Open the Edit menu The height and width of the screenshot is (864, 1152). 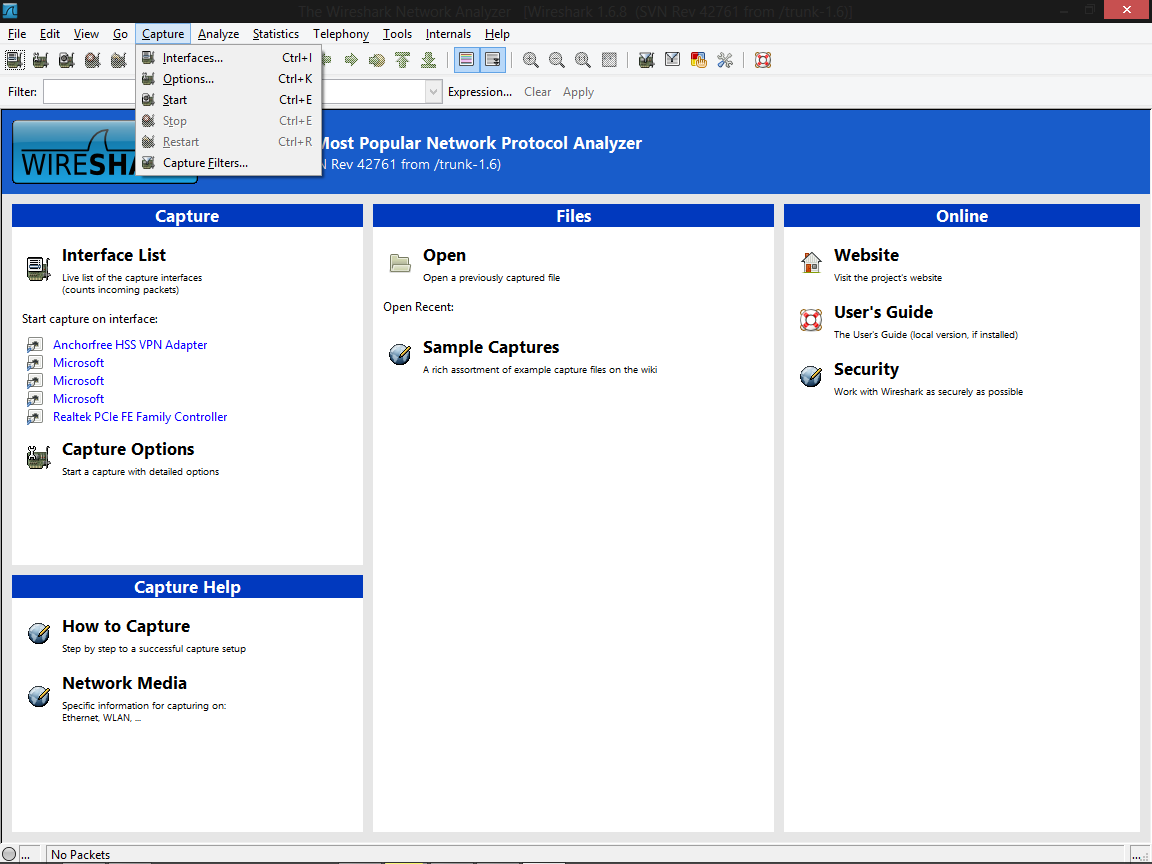pyautogui.click(x=50, y=34)
